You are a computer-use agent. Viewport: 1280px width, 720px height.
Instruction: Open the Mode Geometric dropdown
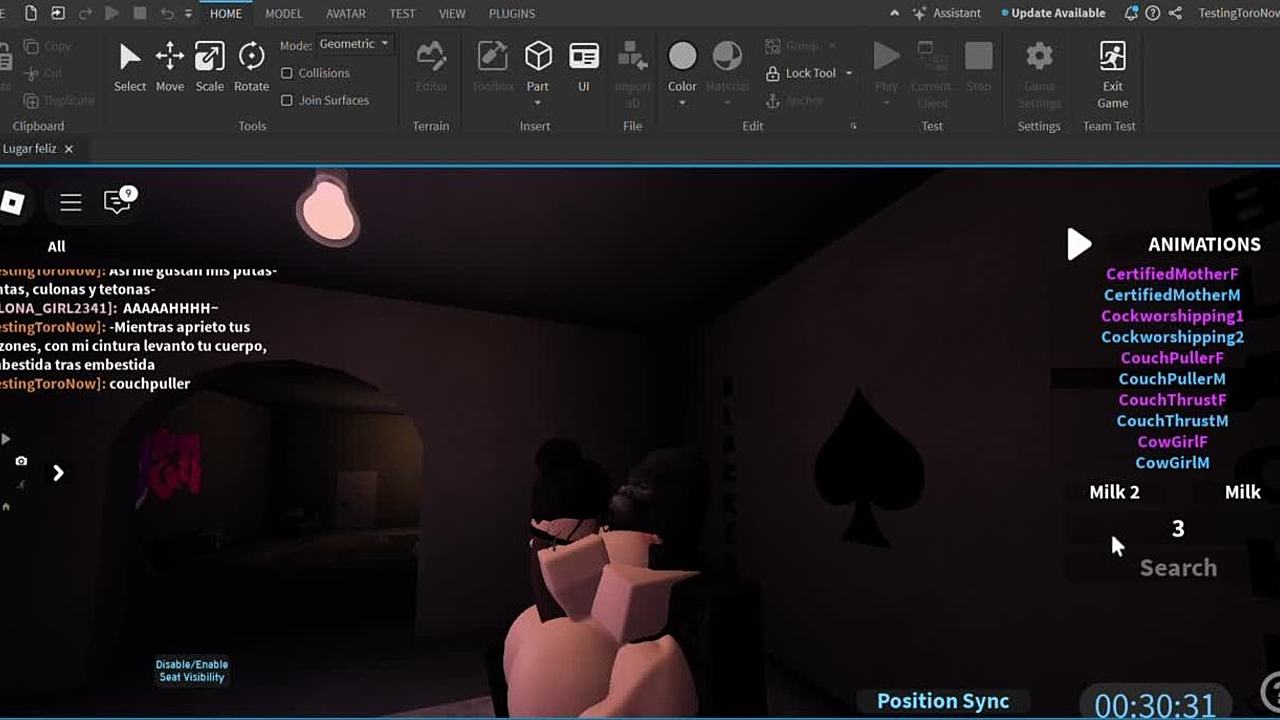pos(354,44)
